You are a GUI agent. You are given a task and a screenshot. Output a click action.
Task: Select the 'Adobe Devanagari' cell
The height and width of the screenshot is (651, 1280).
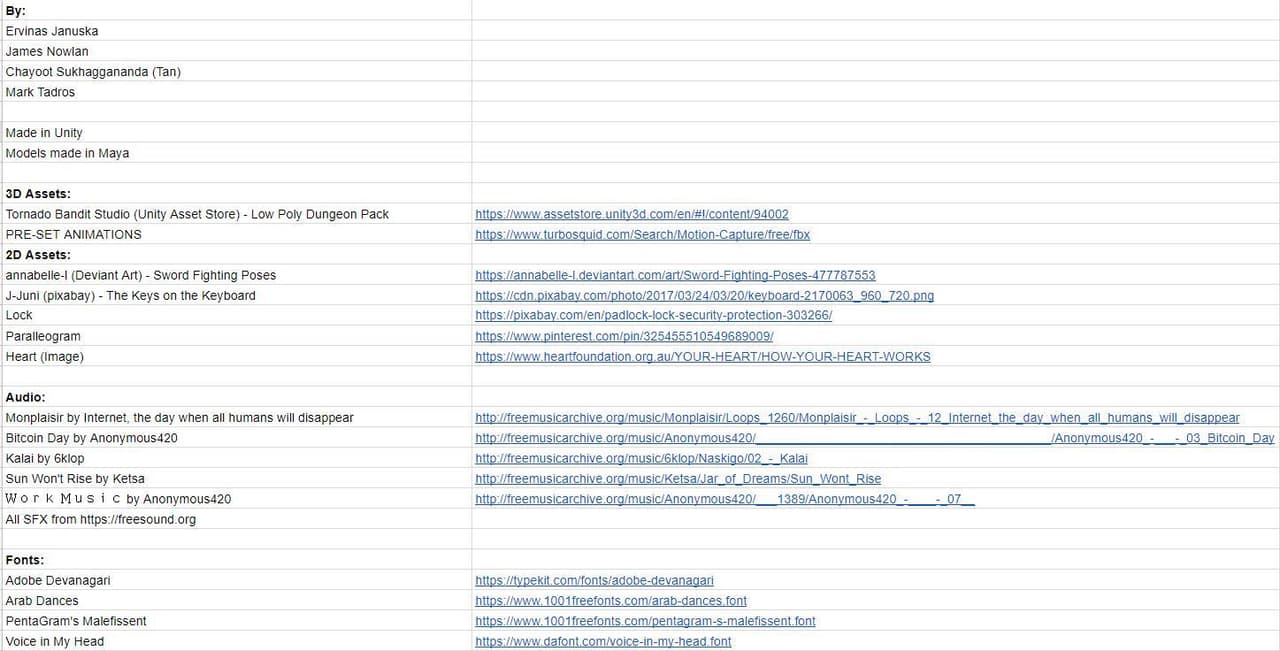point(236,580)
